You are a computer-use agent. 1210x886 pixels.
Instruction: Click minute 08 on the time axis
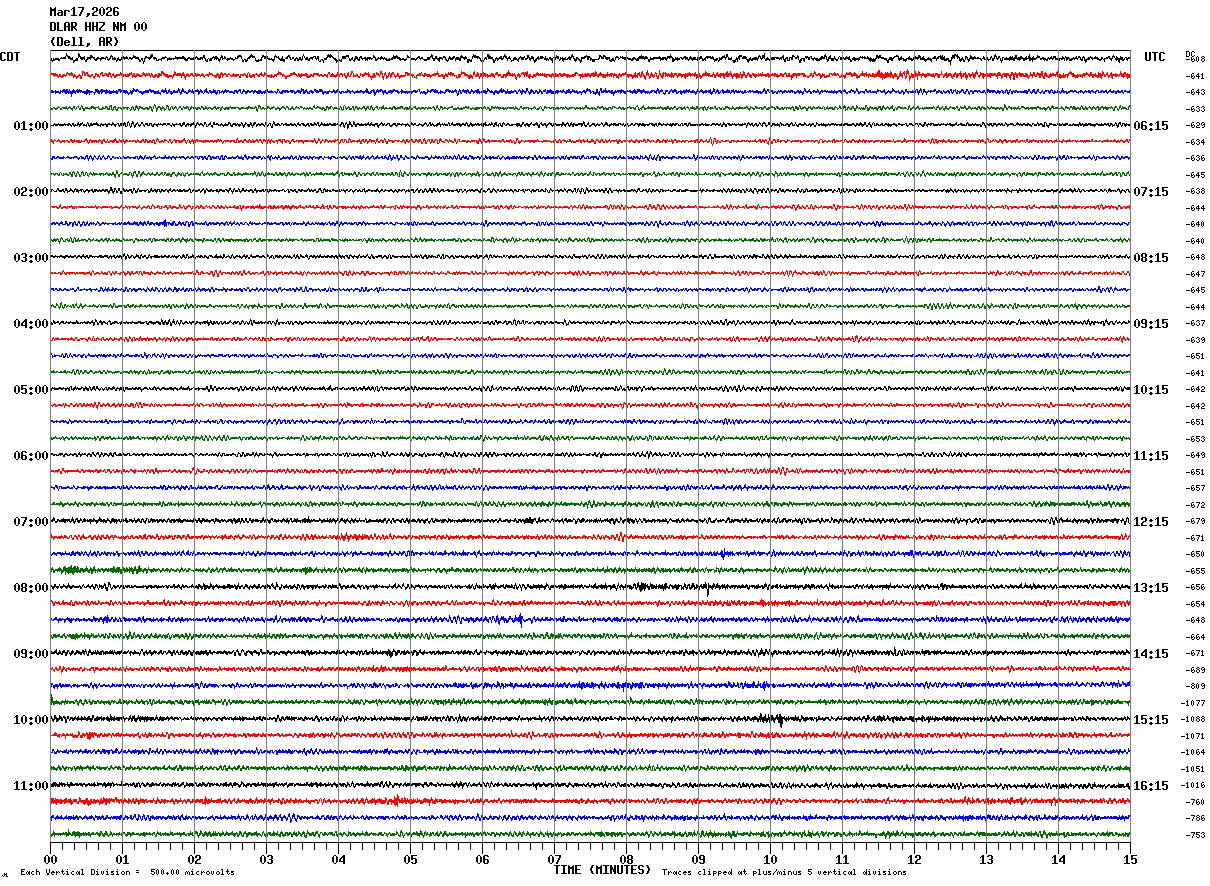[x=626, y=859]
